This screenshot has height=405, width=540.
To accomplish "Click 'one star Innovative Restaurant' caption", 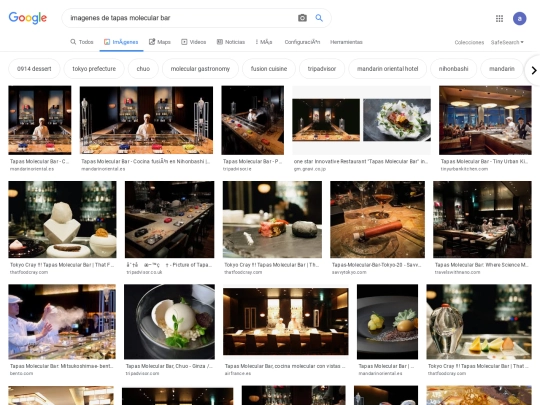I will pyautogui.click(x=361, y=161).
